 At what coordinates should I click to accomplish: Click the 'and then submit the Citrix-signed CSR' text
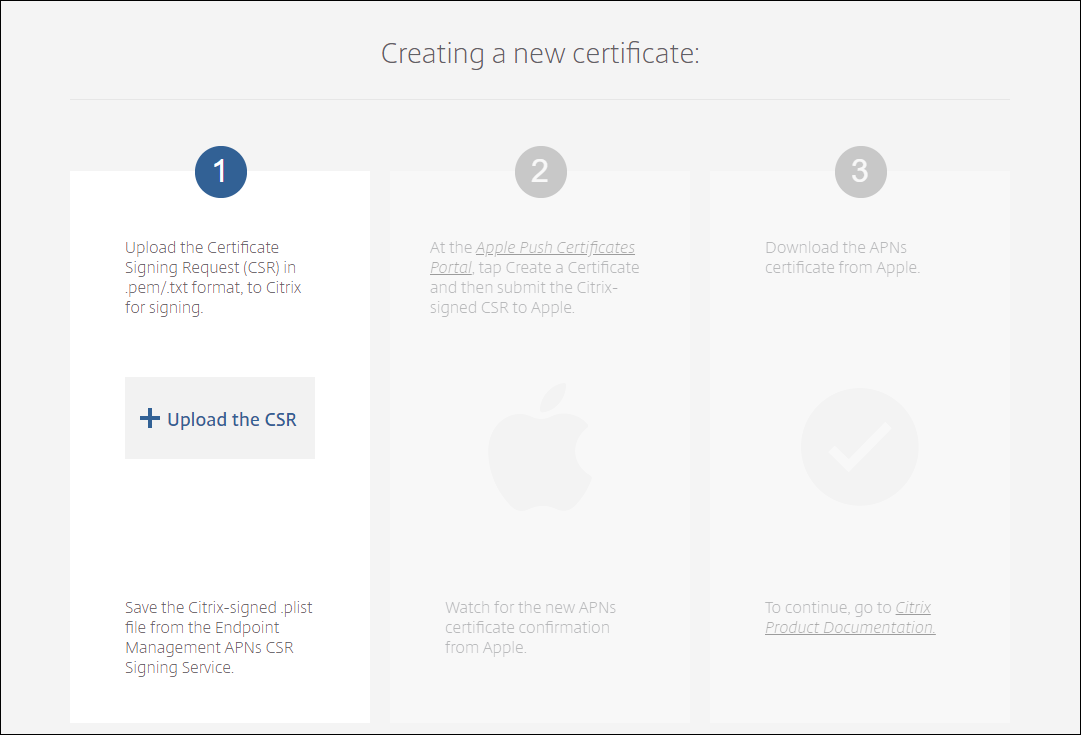tap(523, 297)
